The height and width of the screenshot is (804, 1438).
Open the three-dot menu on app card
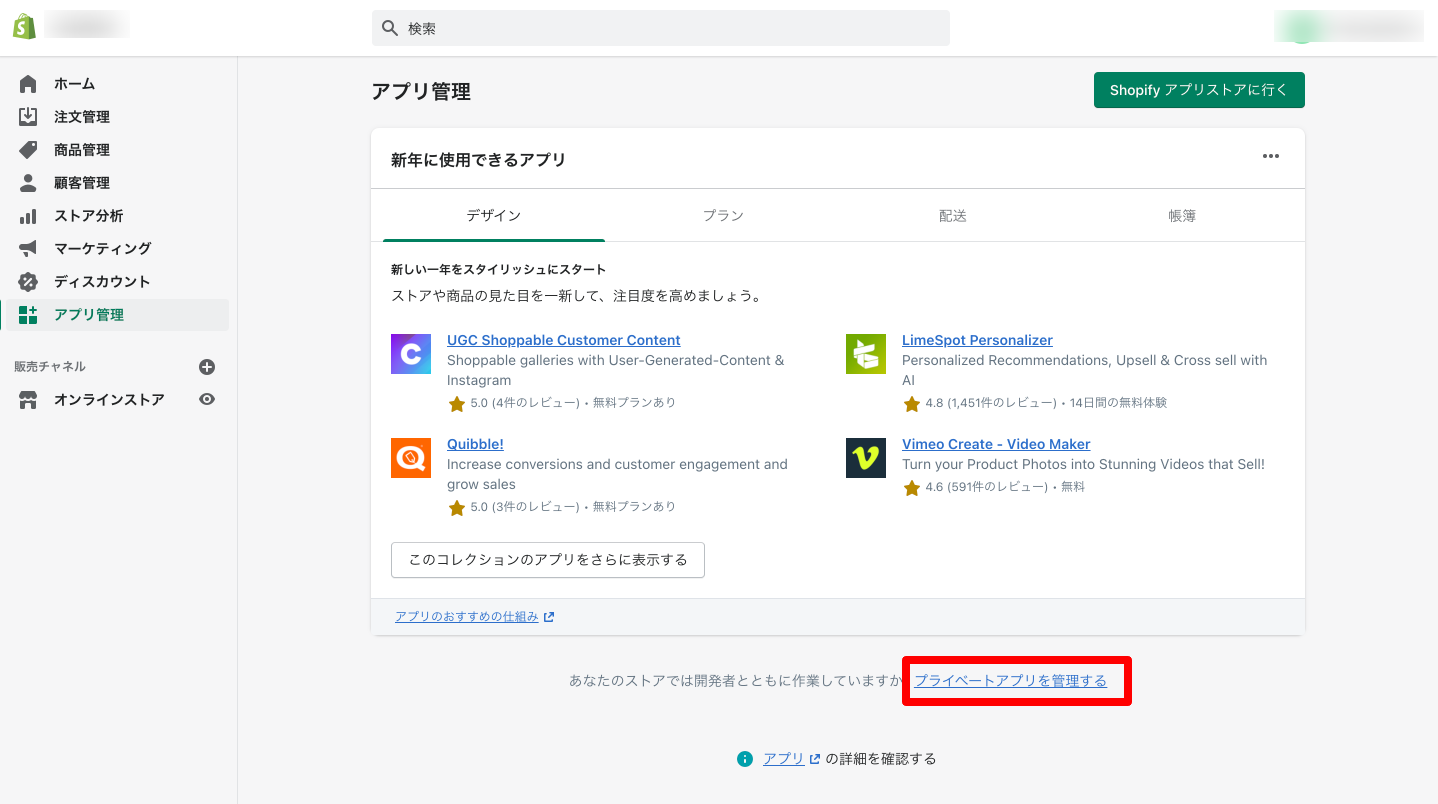click(x=1270, y=156)
